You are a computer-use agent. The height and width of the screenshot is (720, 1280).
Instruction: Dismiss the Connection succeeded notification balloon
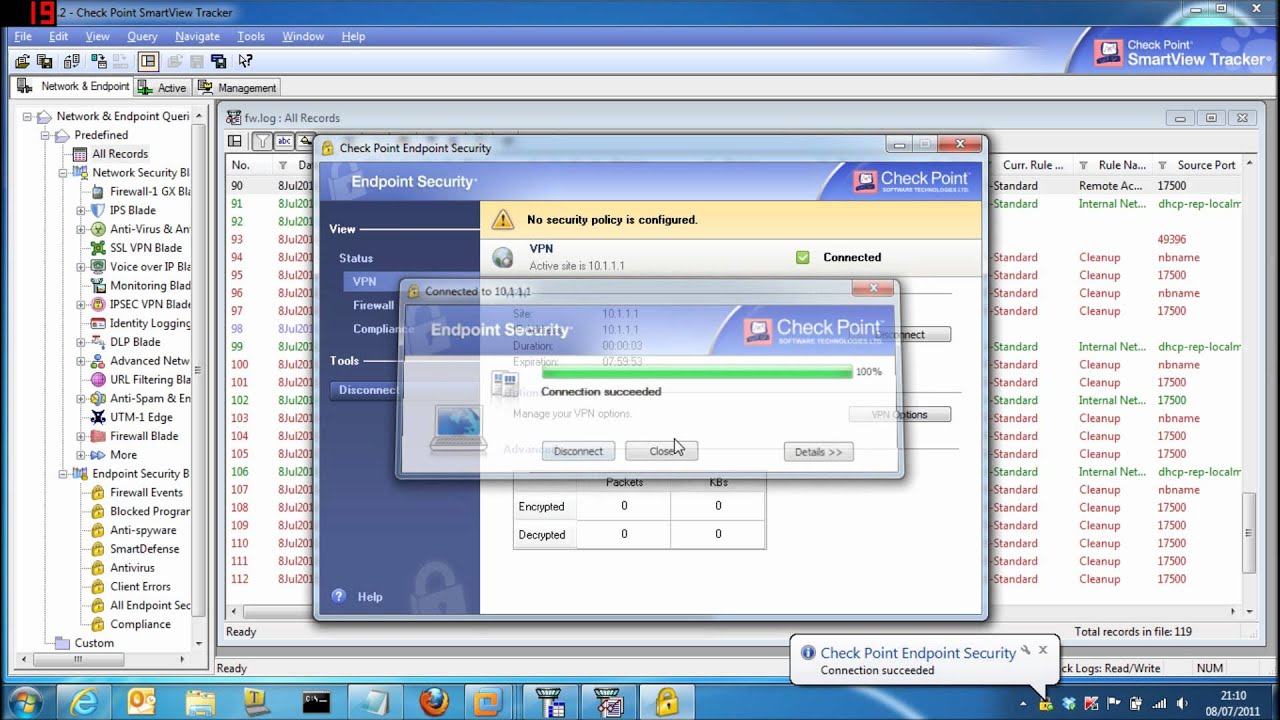pos(1043,650)
